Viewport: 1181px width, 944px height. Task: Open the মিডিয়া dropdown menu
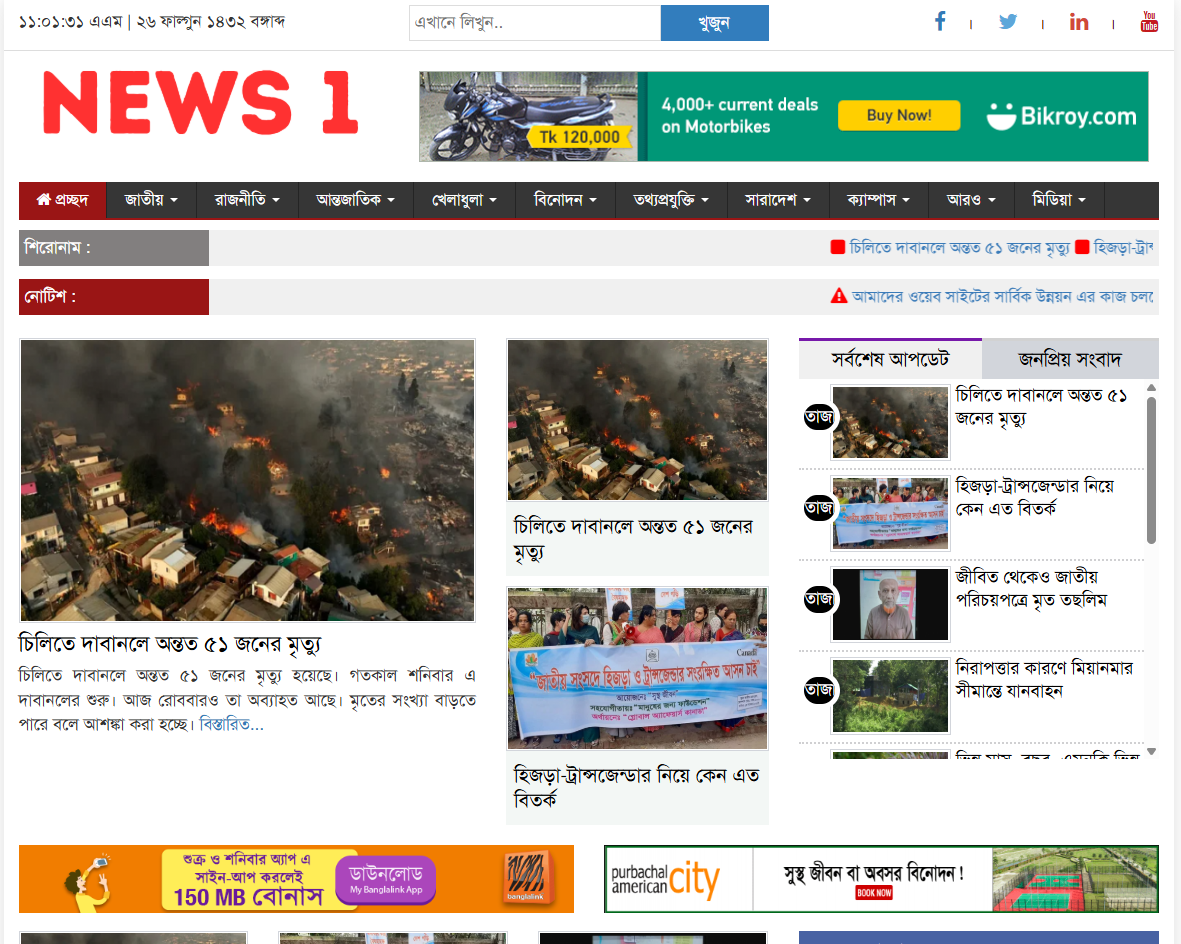[1058, 200]
